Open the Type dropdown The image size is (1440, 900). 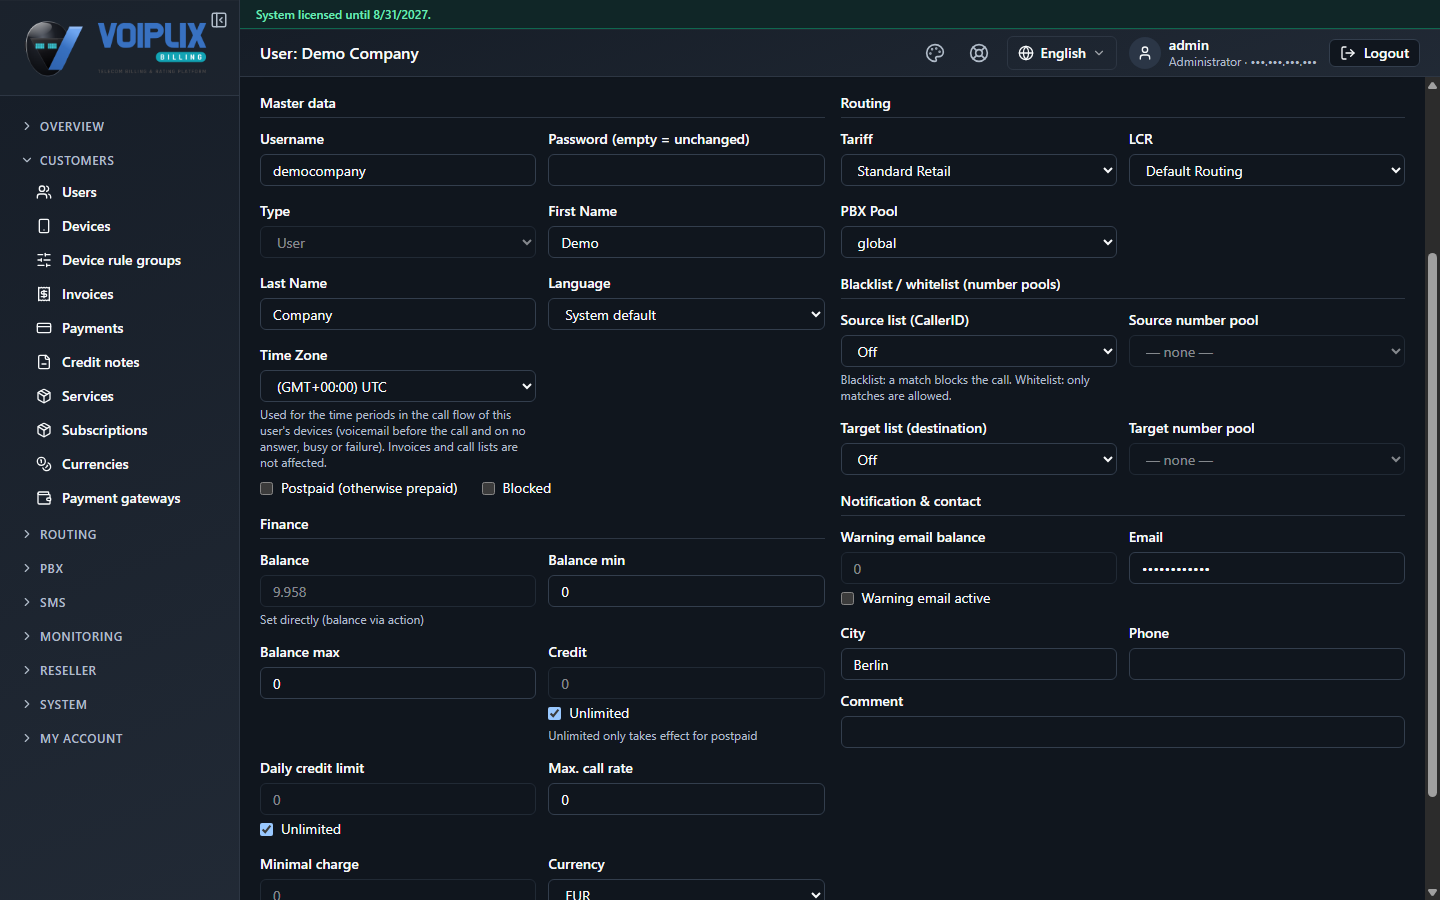(398, 243)
